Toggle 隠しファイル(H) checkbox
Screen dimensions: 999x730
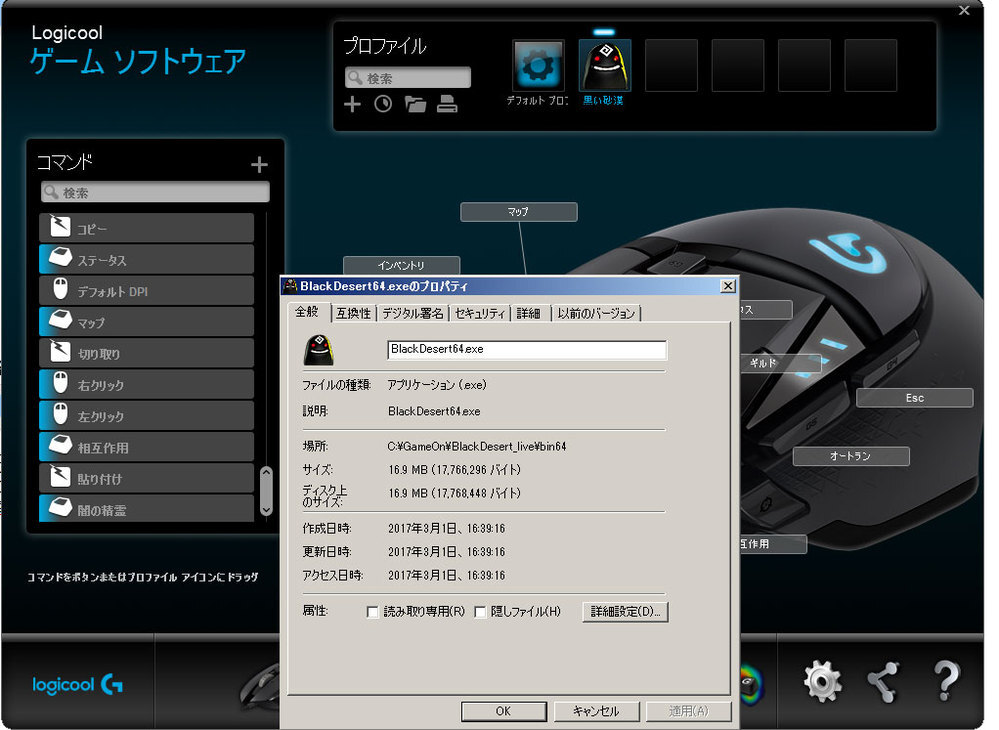click(480, 612)
